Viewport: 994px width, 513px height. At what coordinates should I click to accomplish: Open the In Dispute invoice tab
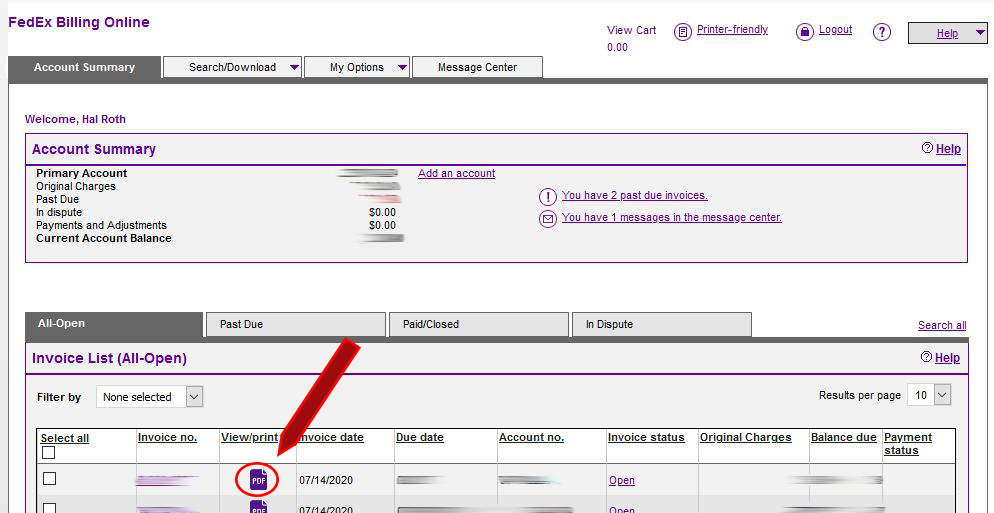coord(662,324)
